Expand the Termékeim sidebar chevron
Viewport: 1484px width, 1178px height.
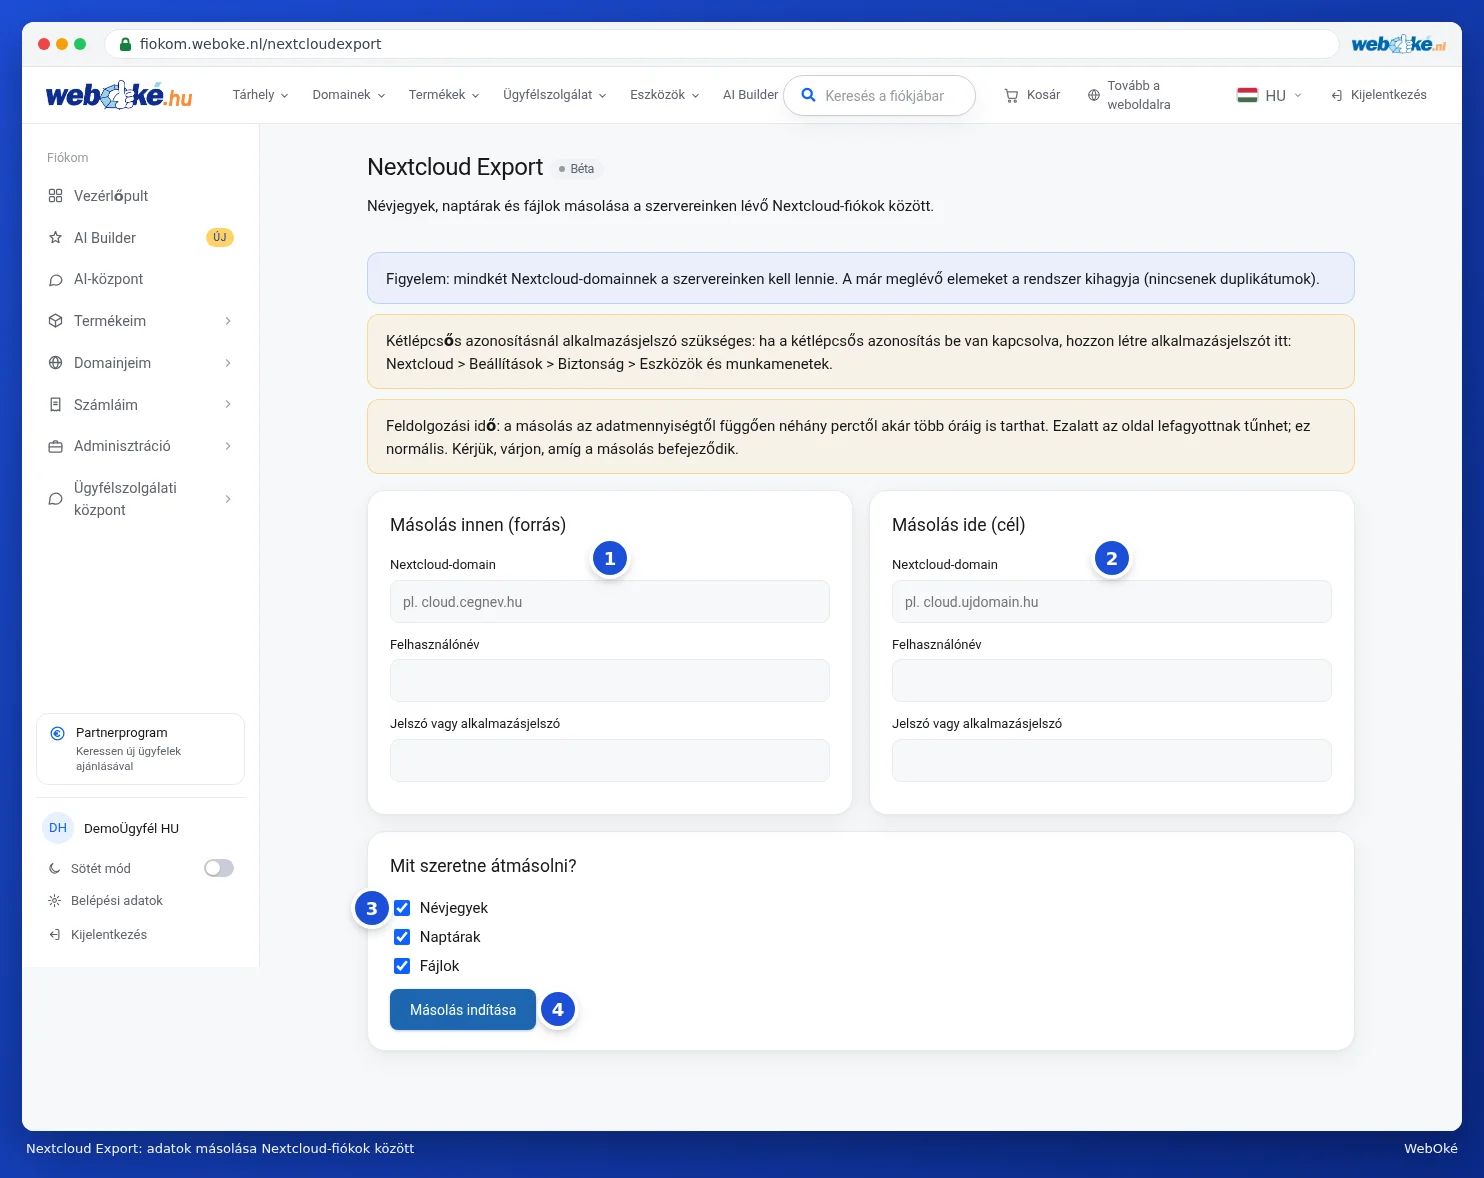coord(228,321)
